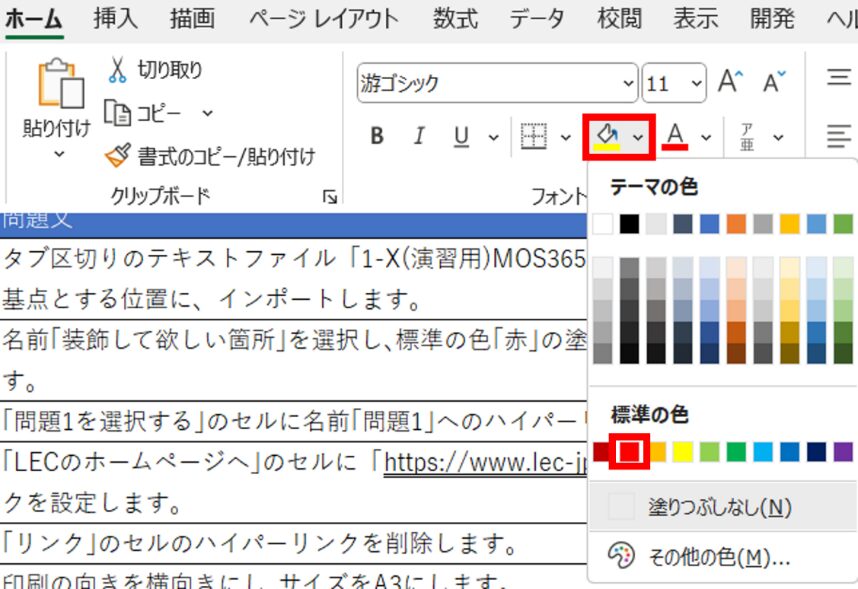Pick the gold theme color swatch
This screenshot has height=589, width=858.
tap(790, 224)
